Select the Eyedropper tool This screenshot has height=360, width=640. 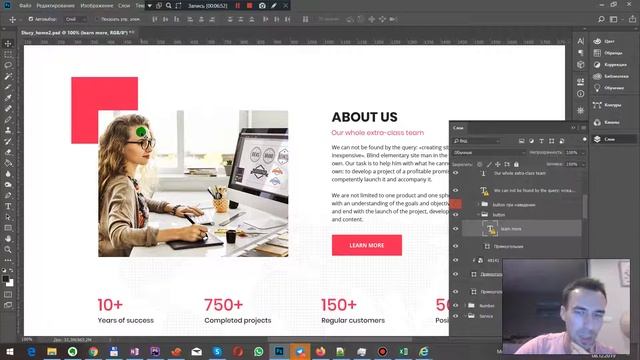tap(8, 98)
